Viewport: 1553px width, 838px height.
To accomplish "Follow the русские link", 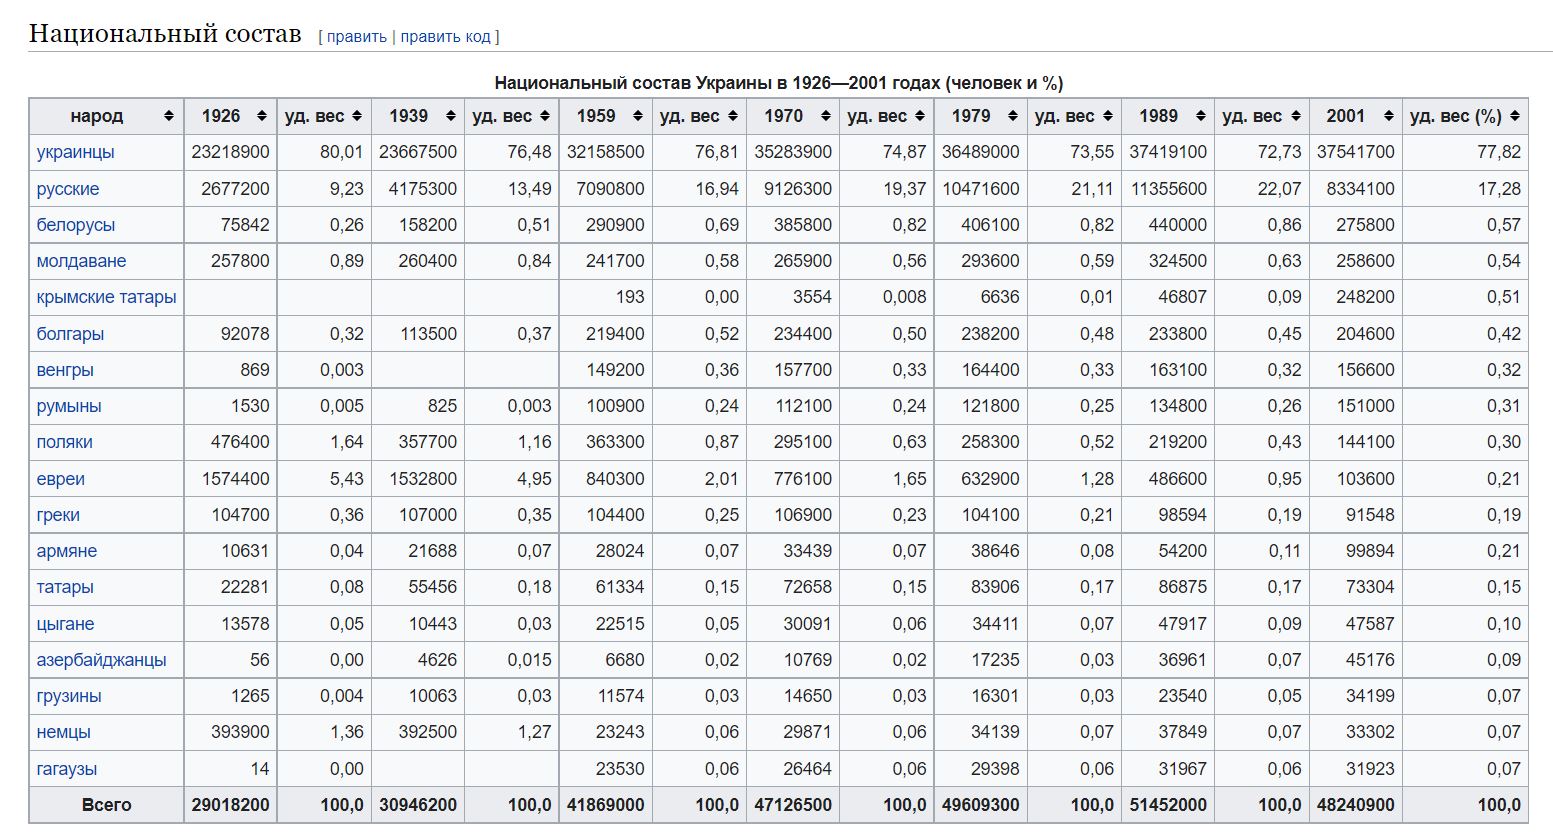I will (68, 189).
